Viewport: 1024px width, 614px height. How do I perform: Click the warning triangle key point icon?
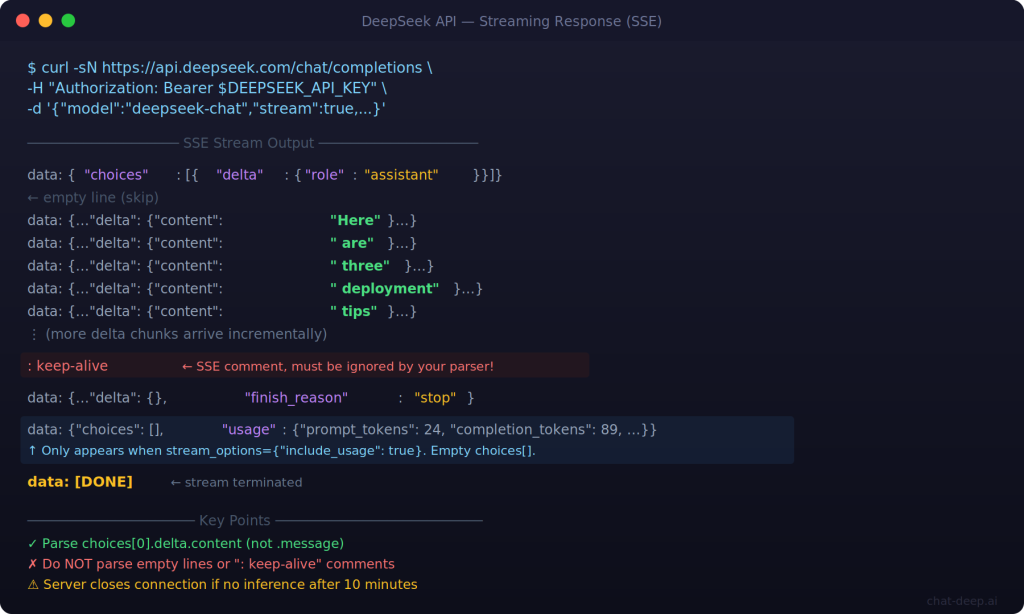click(32, 584)
